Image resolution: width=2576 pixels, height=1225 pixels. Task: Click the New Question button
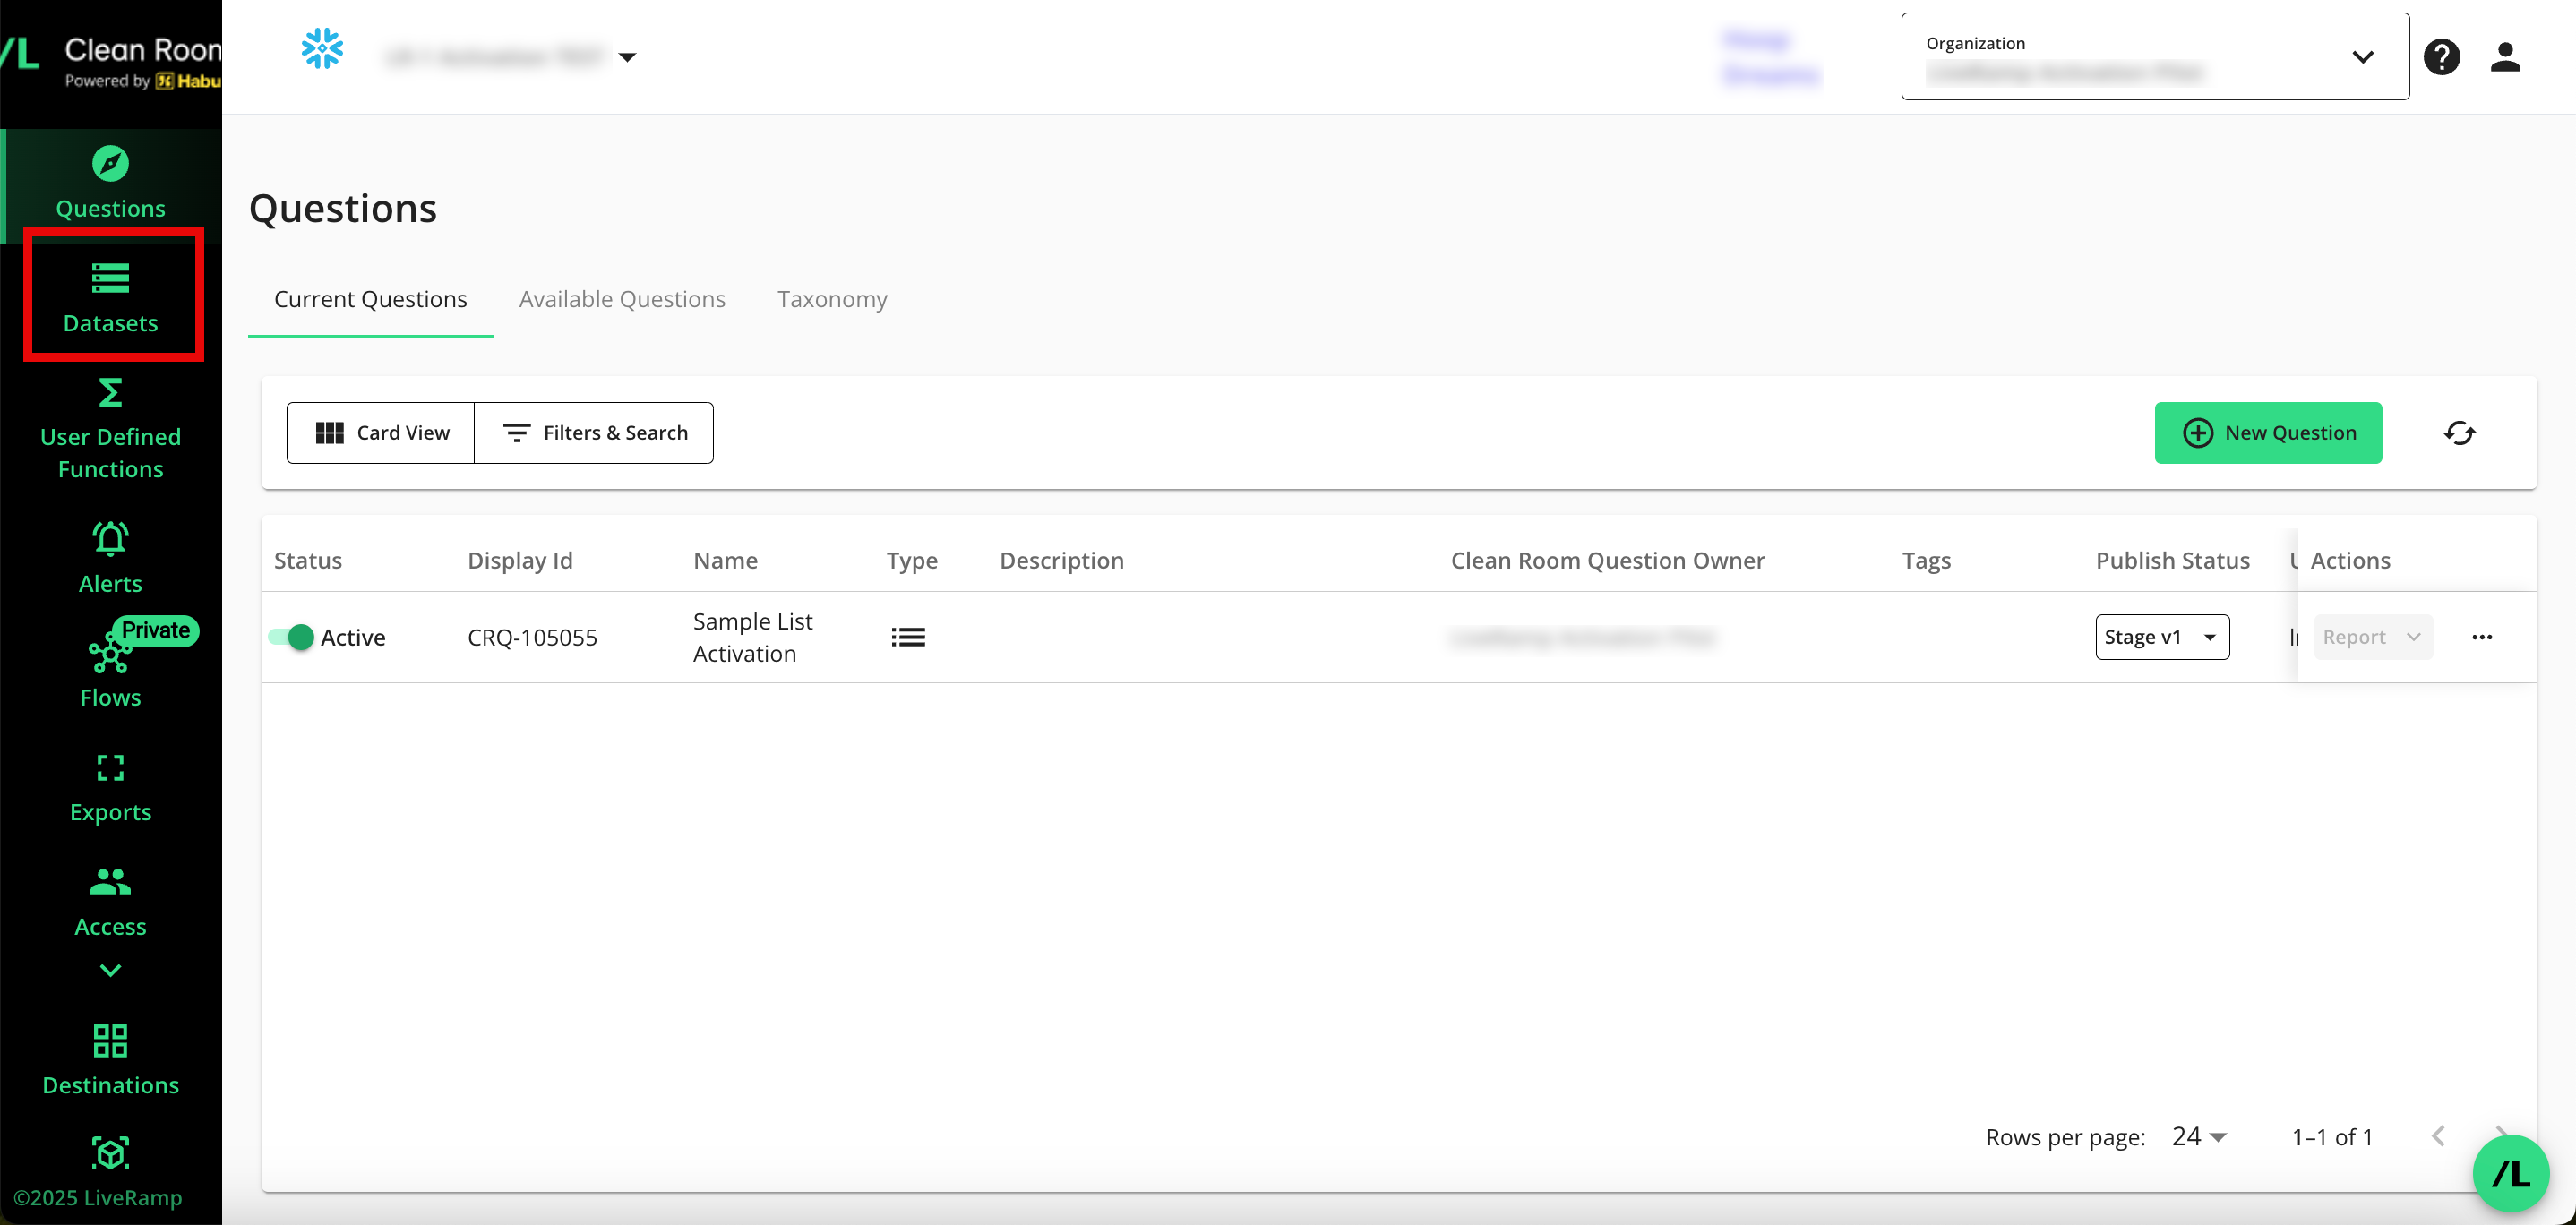click(2268, 433)
